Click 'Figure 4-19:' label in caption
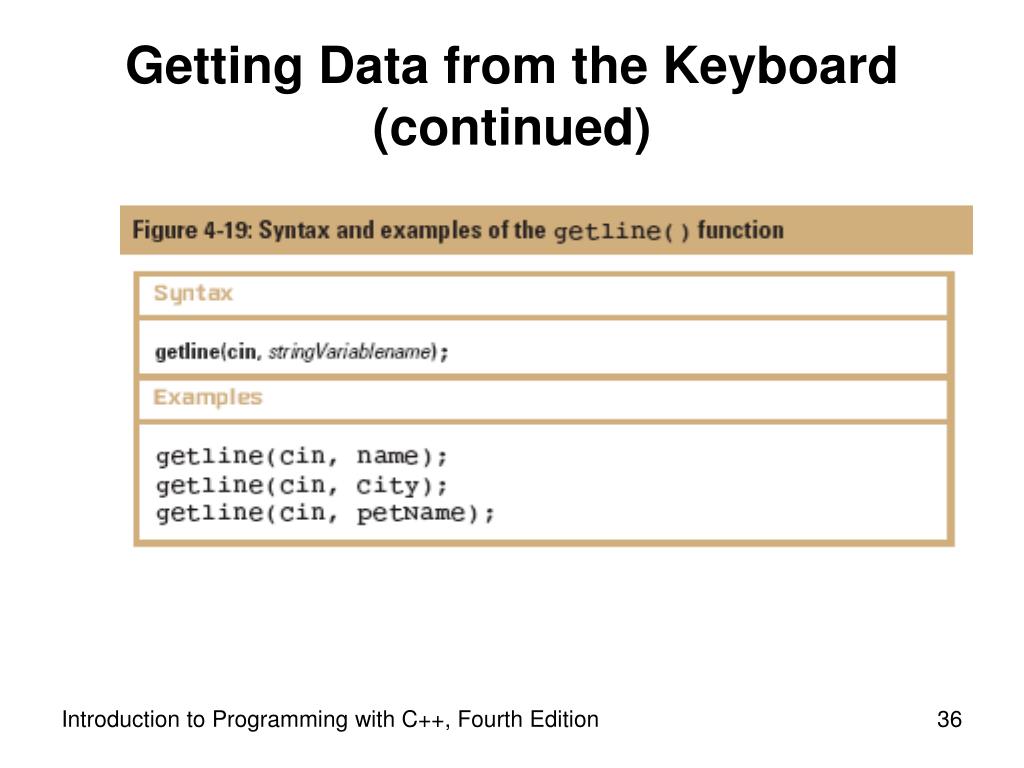Viewport: 1024px width, 768px height. coord(192,230)
